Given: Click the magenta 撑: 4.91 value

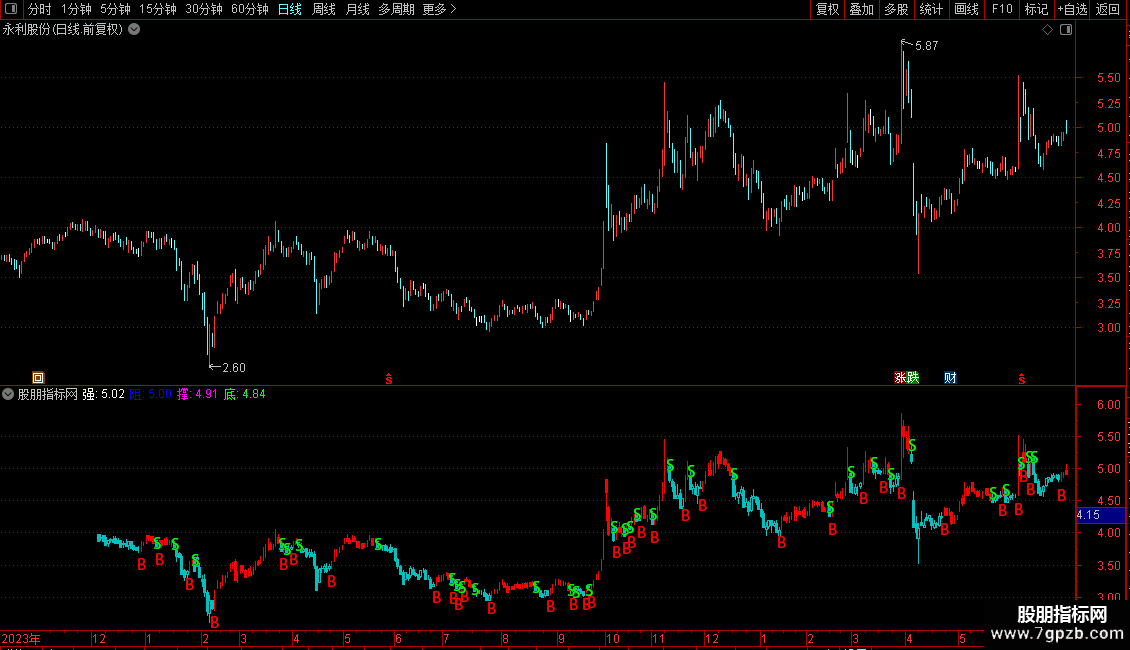Looking at the screenshot, I should pyautogui.click(x=197, y=394).
